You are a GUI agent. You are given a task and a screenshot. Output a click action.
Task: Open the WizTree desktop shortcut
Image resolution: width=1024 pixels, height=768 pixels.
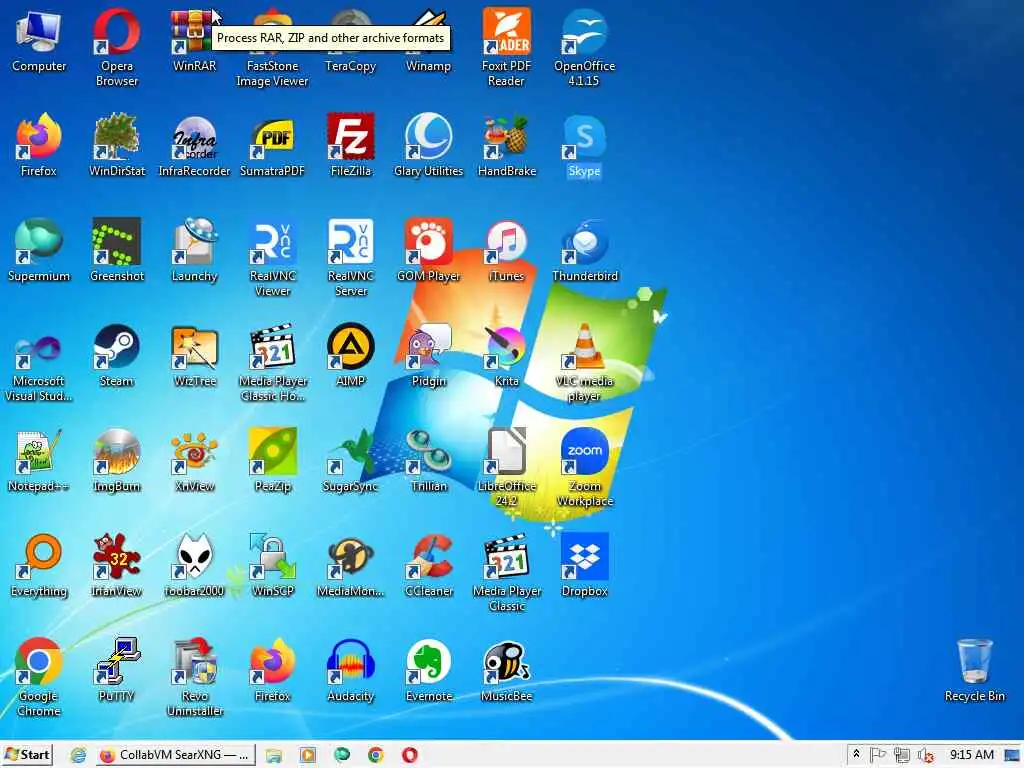pyautogui.click(x=194, y=355)
